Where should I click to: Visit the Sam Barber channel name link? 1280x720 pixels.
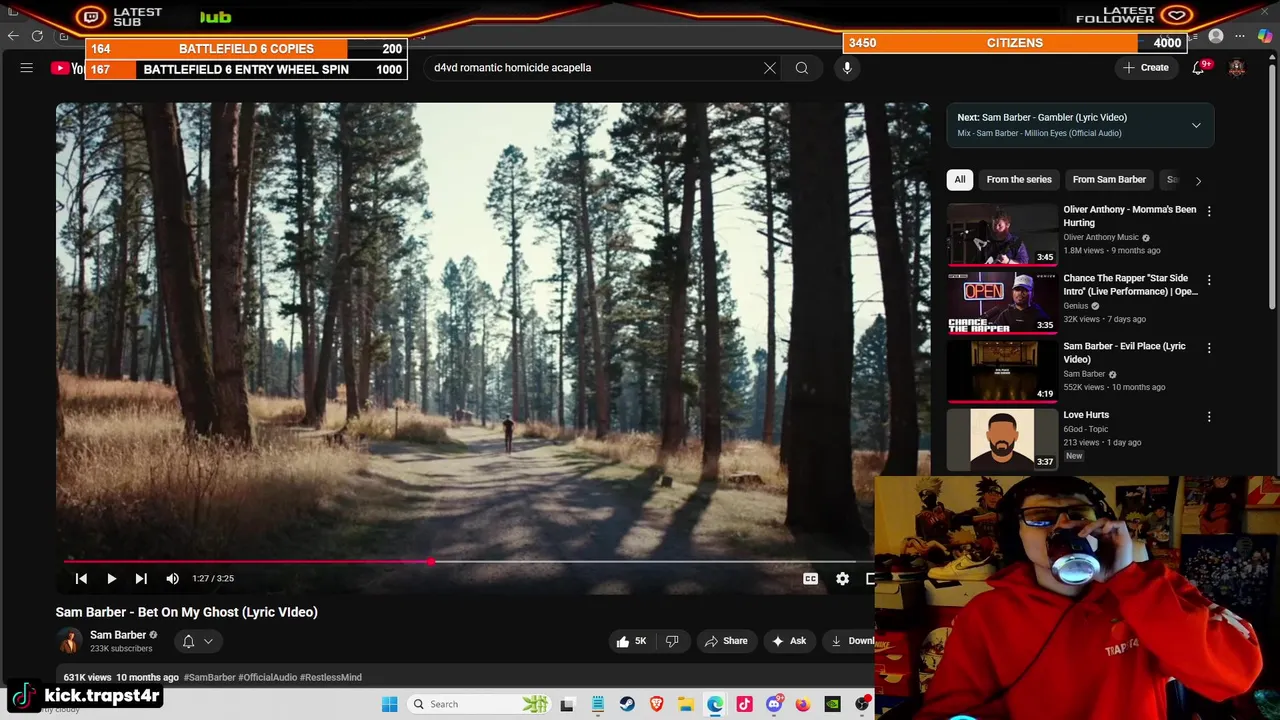pos(118,635)
